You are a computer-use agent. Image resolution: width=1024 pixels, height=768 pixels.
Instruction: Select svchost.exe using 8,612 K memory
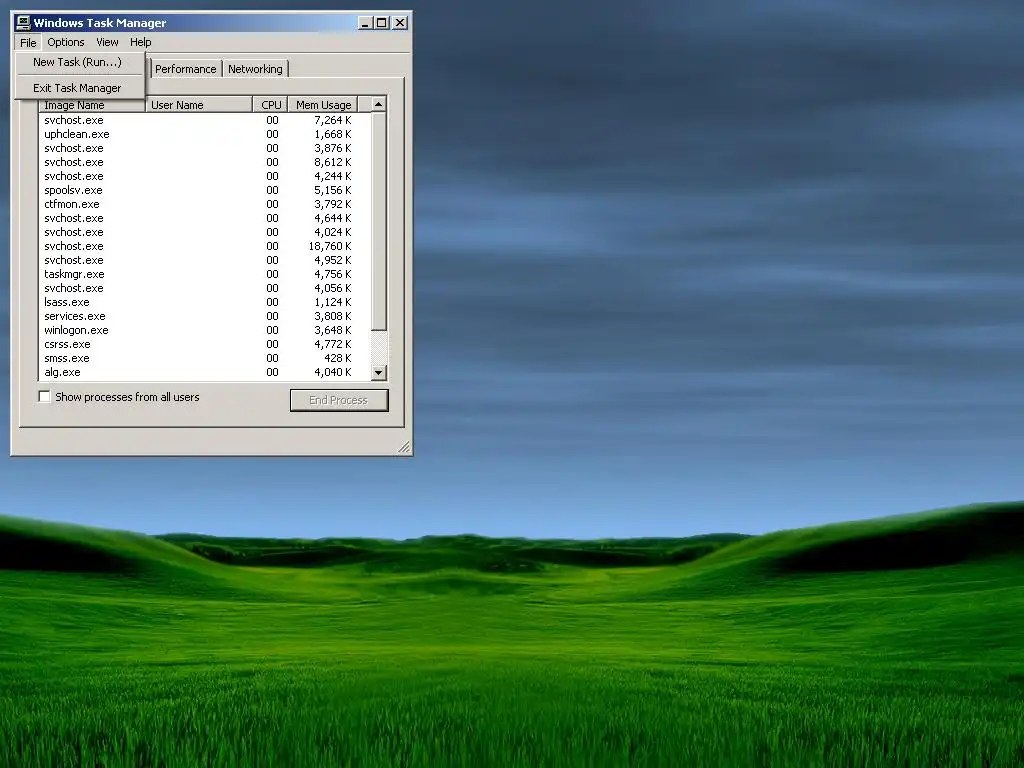coord(204,162)
